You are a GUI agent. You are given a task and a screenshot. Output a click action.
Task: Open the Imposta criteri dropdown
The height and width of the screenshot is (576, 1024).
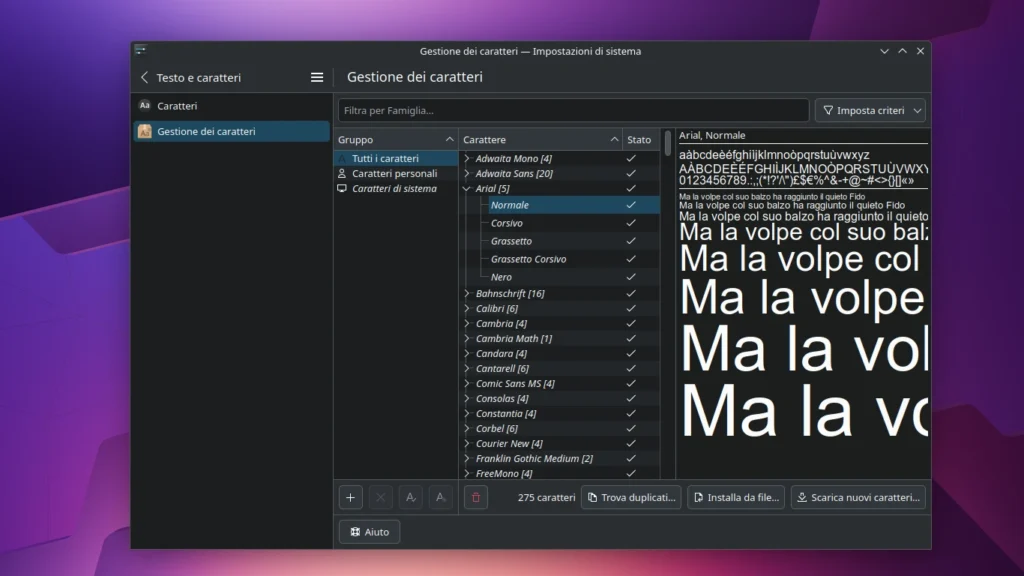[x=869, y=110]
